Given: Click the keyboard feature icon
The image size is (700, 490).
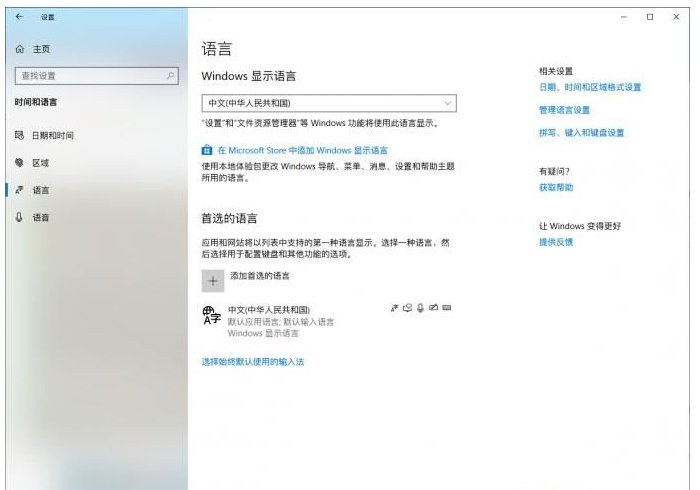Looking at the screenshot, I should coord(446,307).
